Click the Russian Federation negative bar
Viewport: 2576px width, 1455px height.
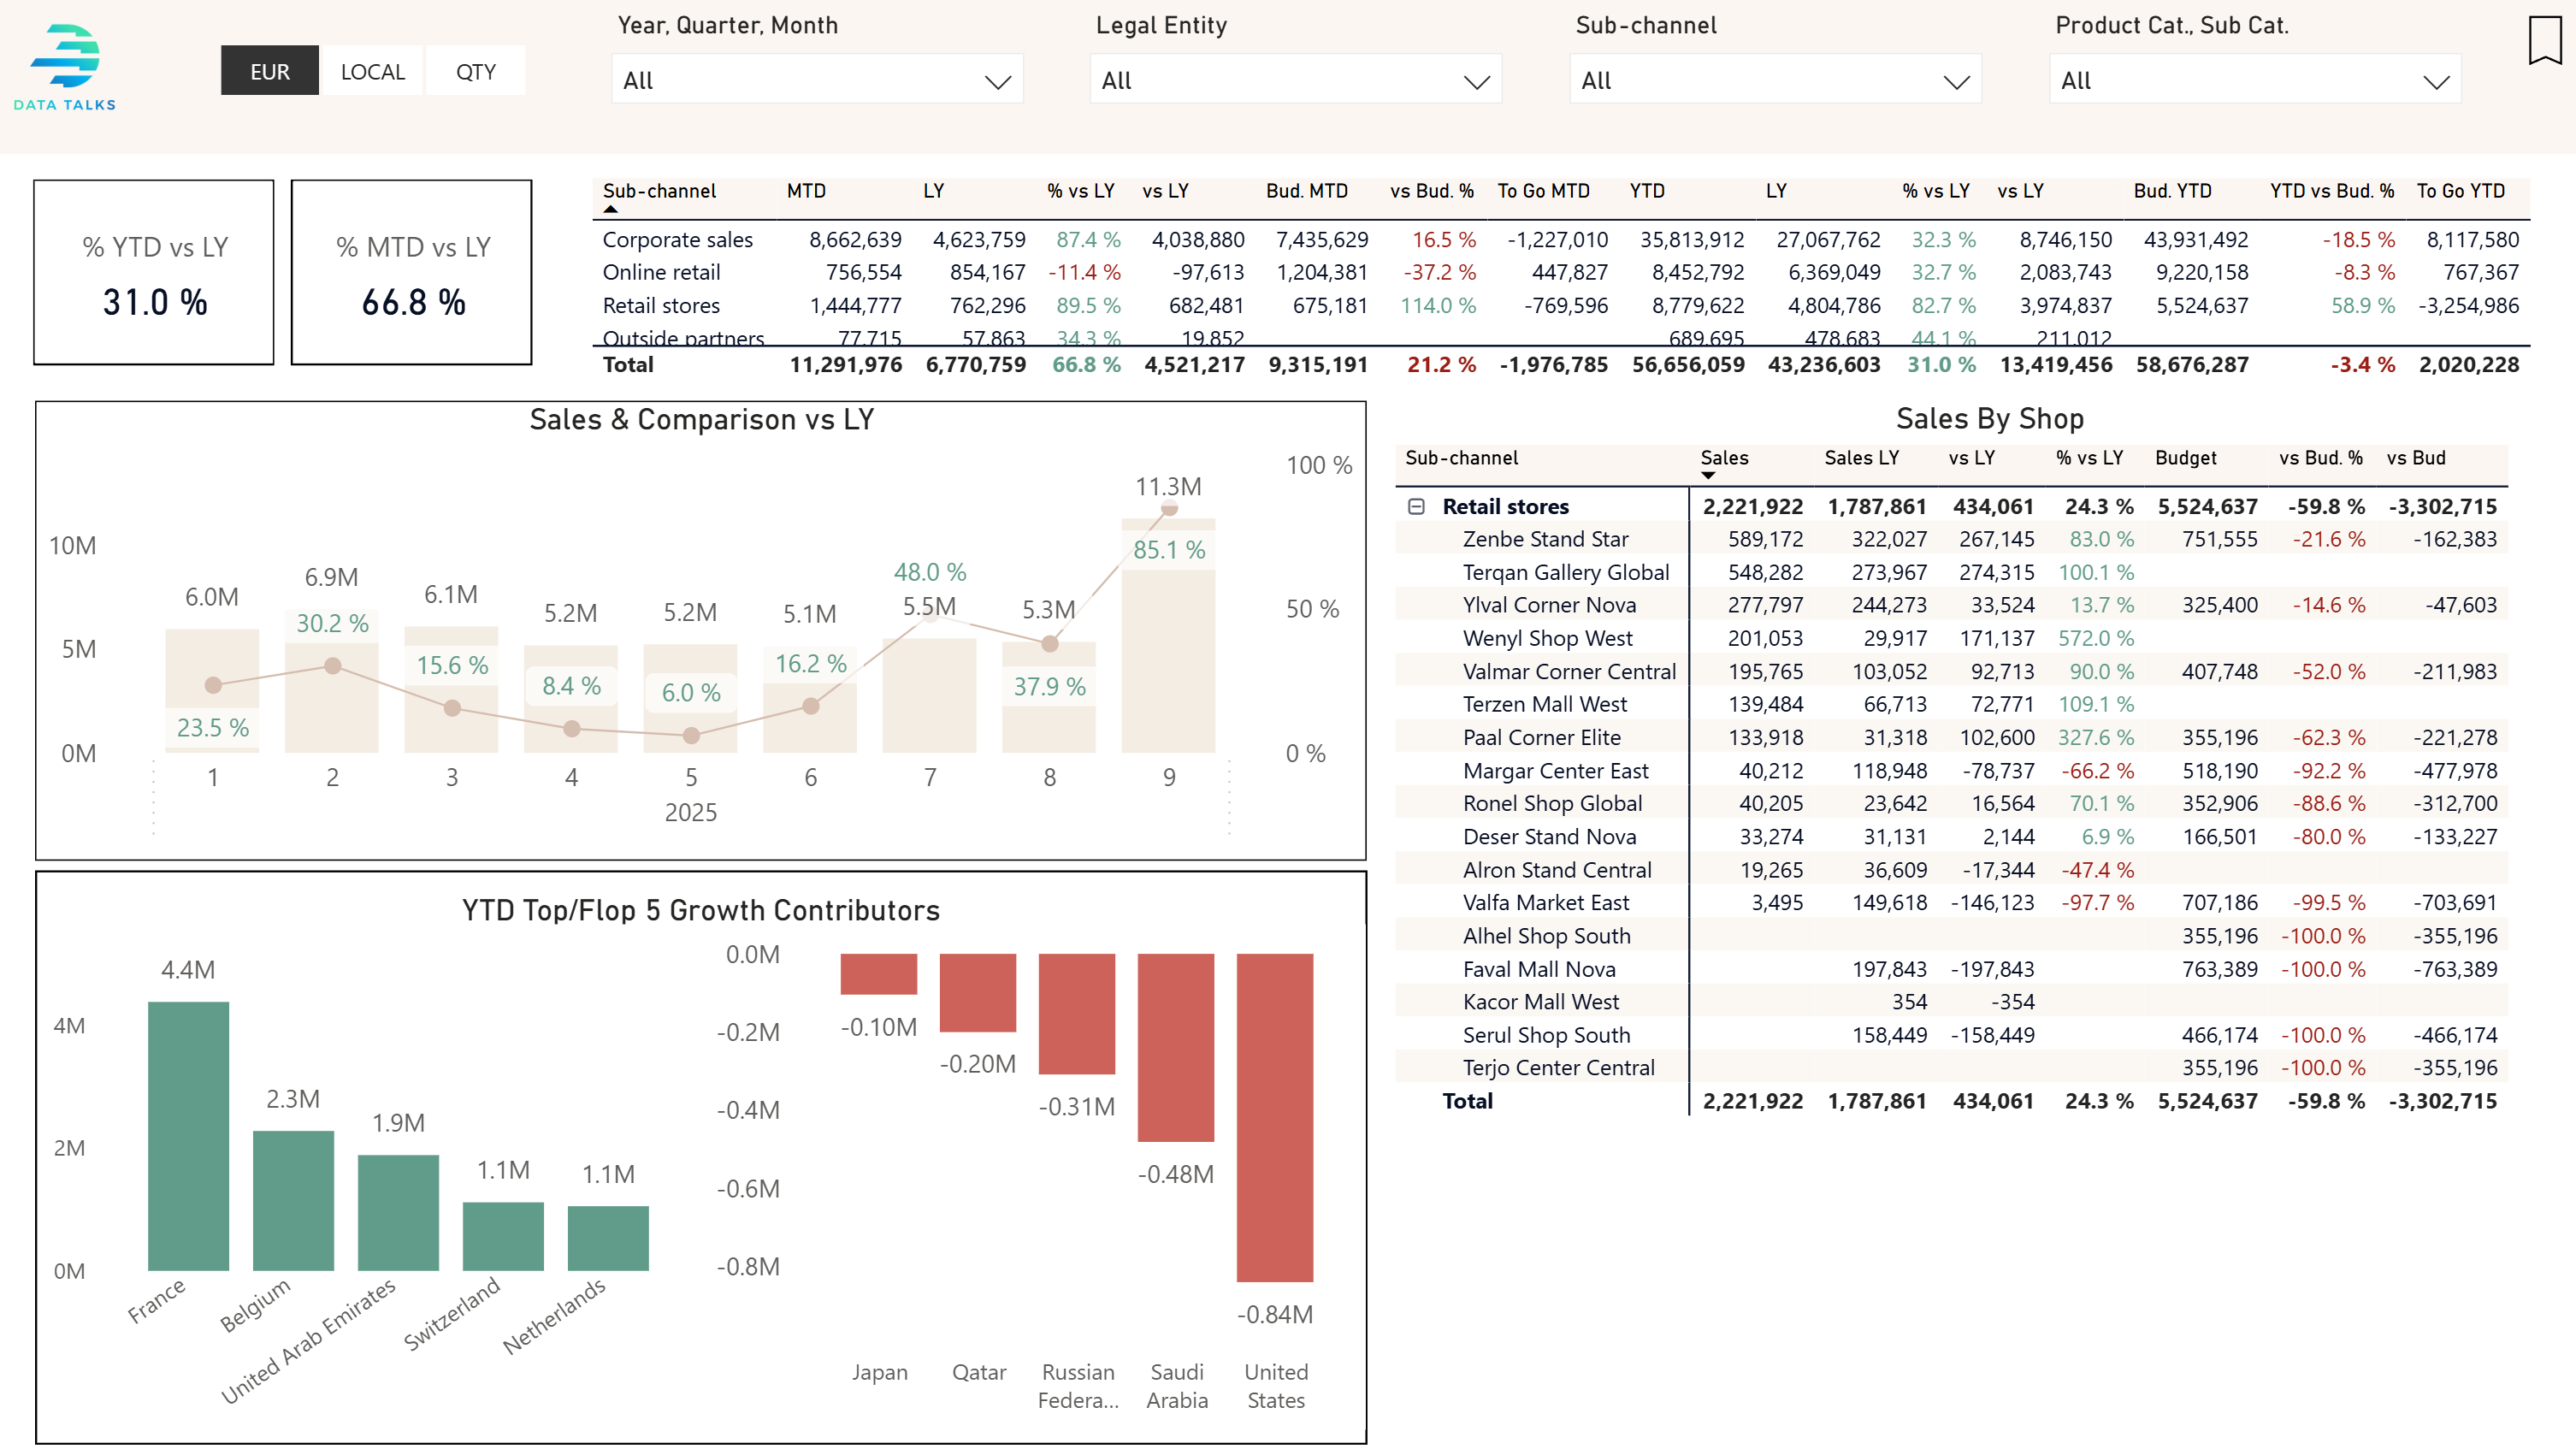[1076, 1014]
